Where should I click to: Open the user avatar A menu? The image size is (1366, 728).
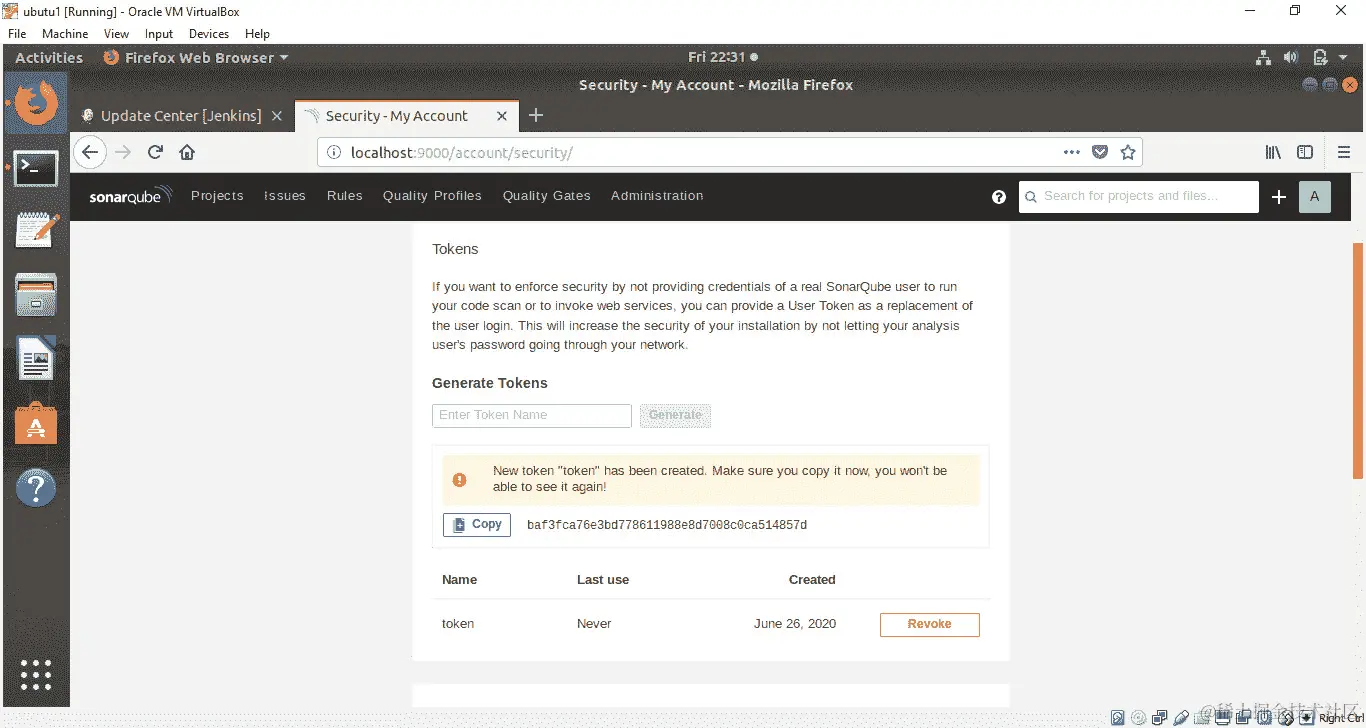(1314, 197)
